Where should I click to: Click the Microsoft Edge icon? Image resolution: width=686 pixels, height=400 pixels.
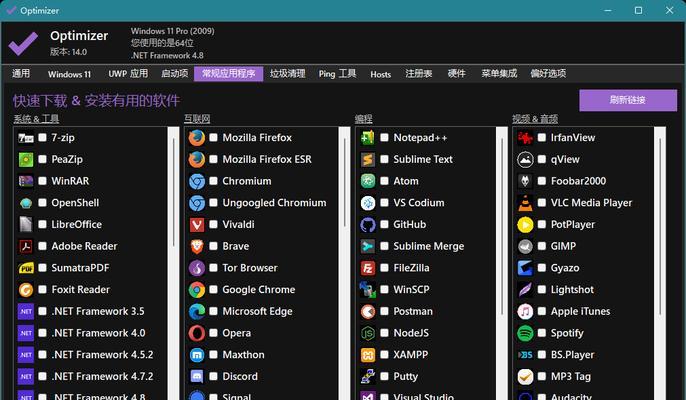coord(197,312)
